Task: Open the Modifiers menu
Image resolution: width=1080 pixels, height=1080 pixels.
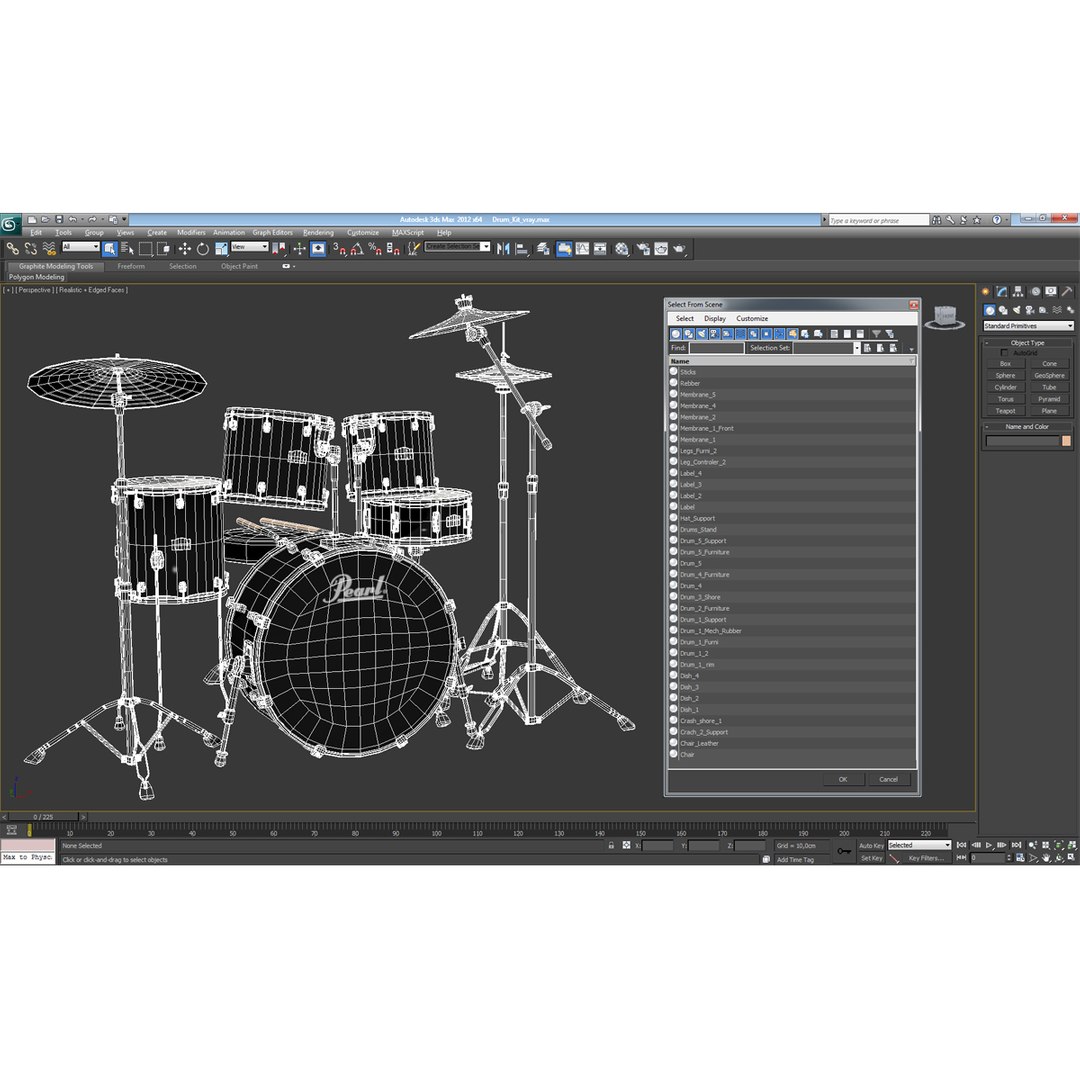Action: click(x=191, y=232)
